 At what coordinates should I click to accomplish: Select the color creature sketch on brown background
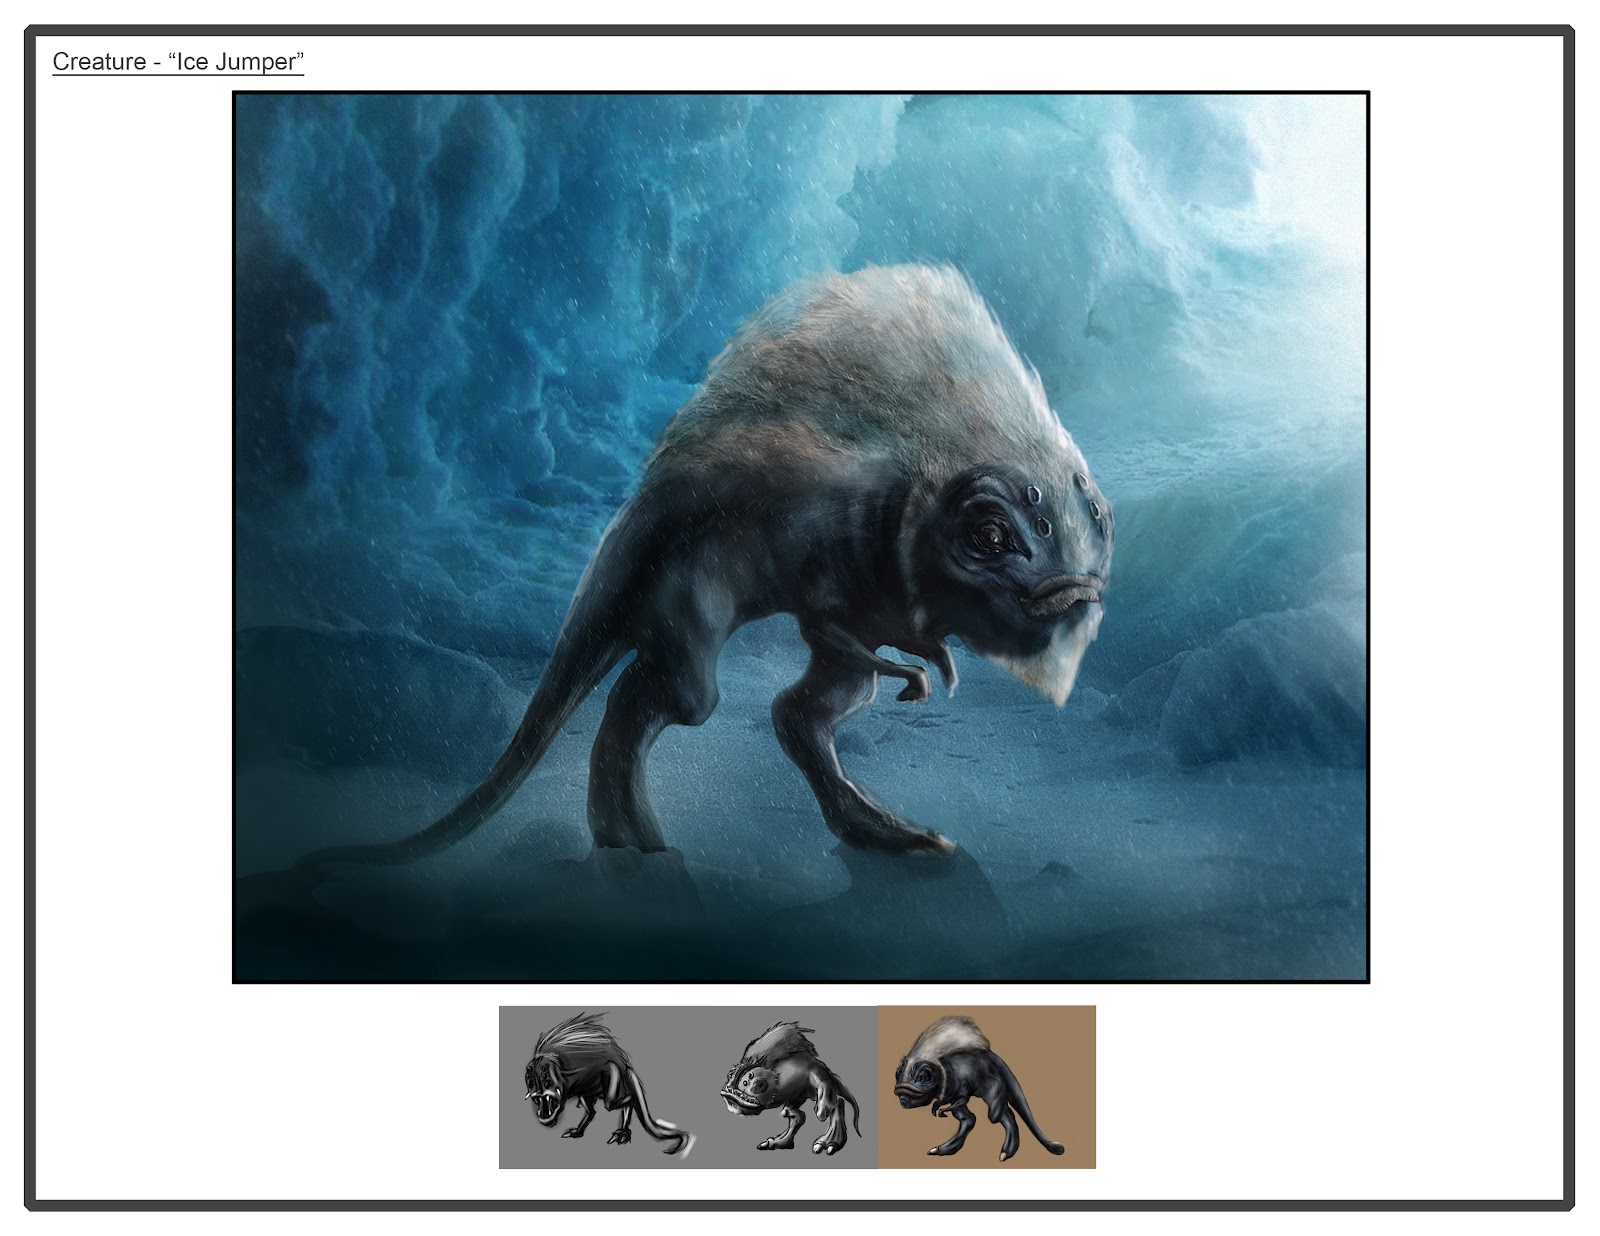point(987,1087)
